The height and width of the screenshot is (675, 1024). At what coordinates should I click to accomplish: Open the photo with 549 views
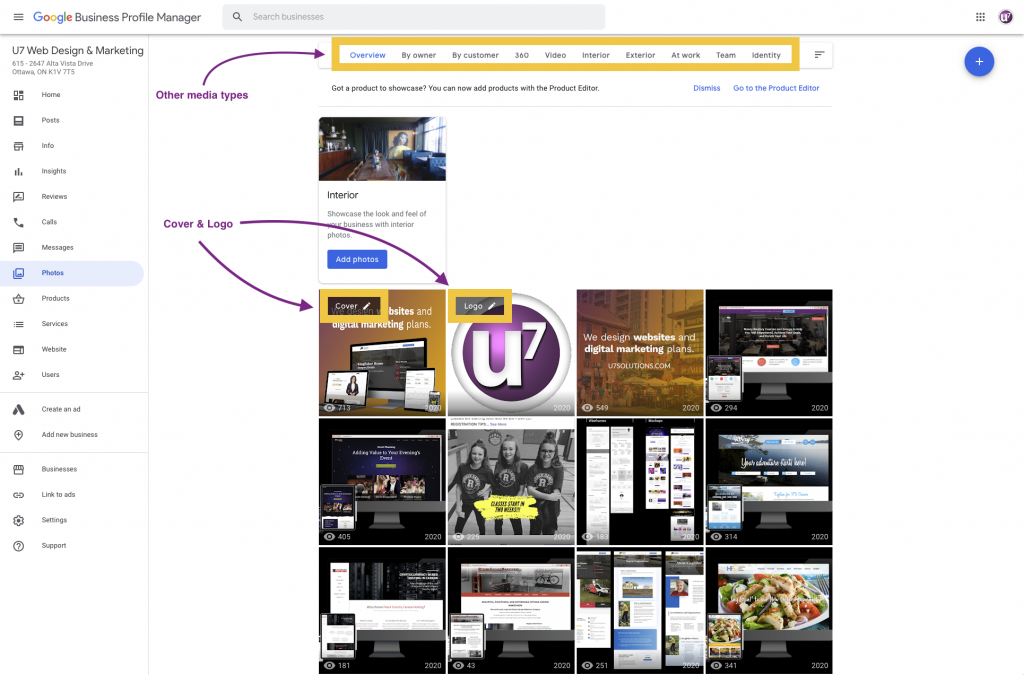point(640,353)
